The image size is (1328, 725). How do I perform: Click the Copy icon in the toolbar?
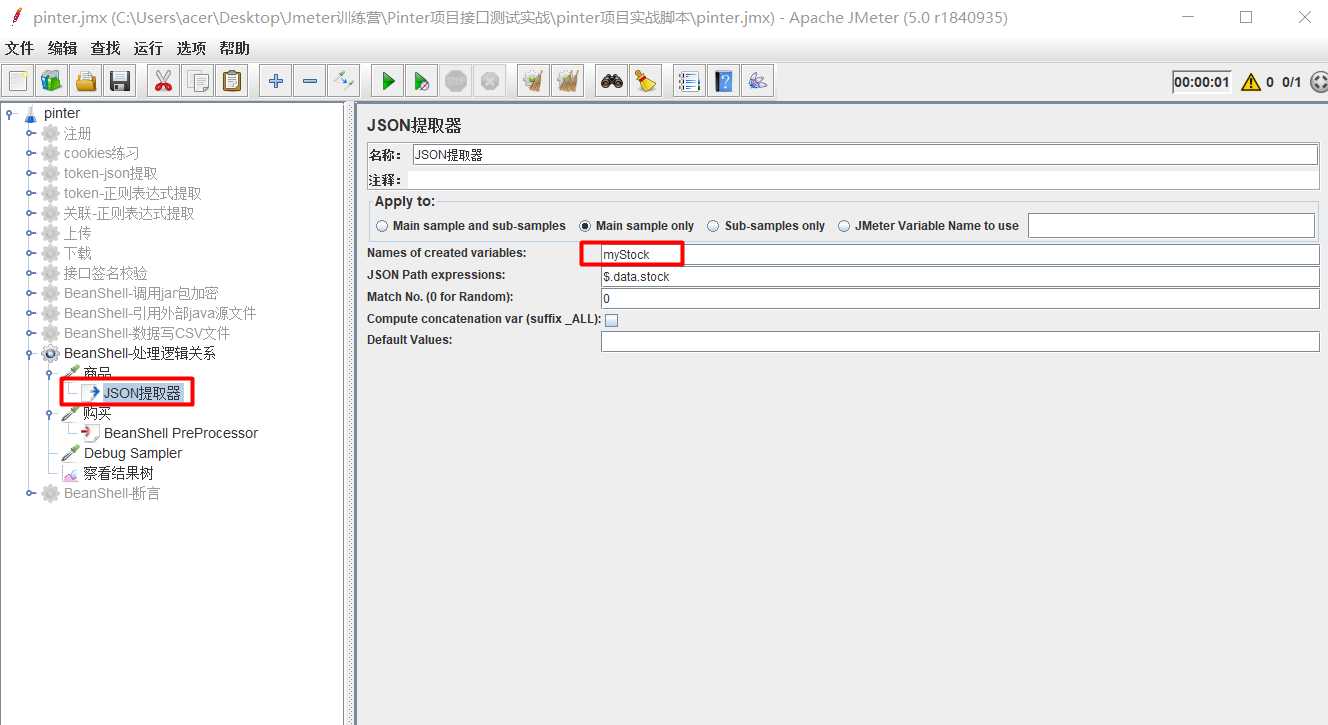198,81
